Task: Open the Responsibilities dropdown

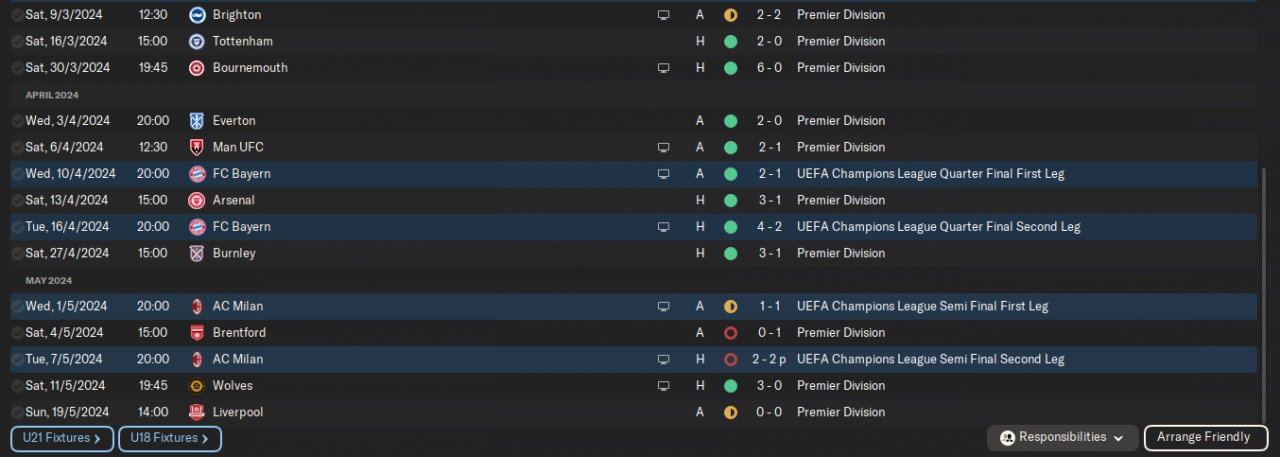Action: click(x=1064, y=437)
